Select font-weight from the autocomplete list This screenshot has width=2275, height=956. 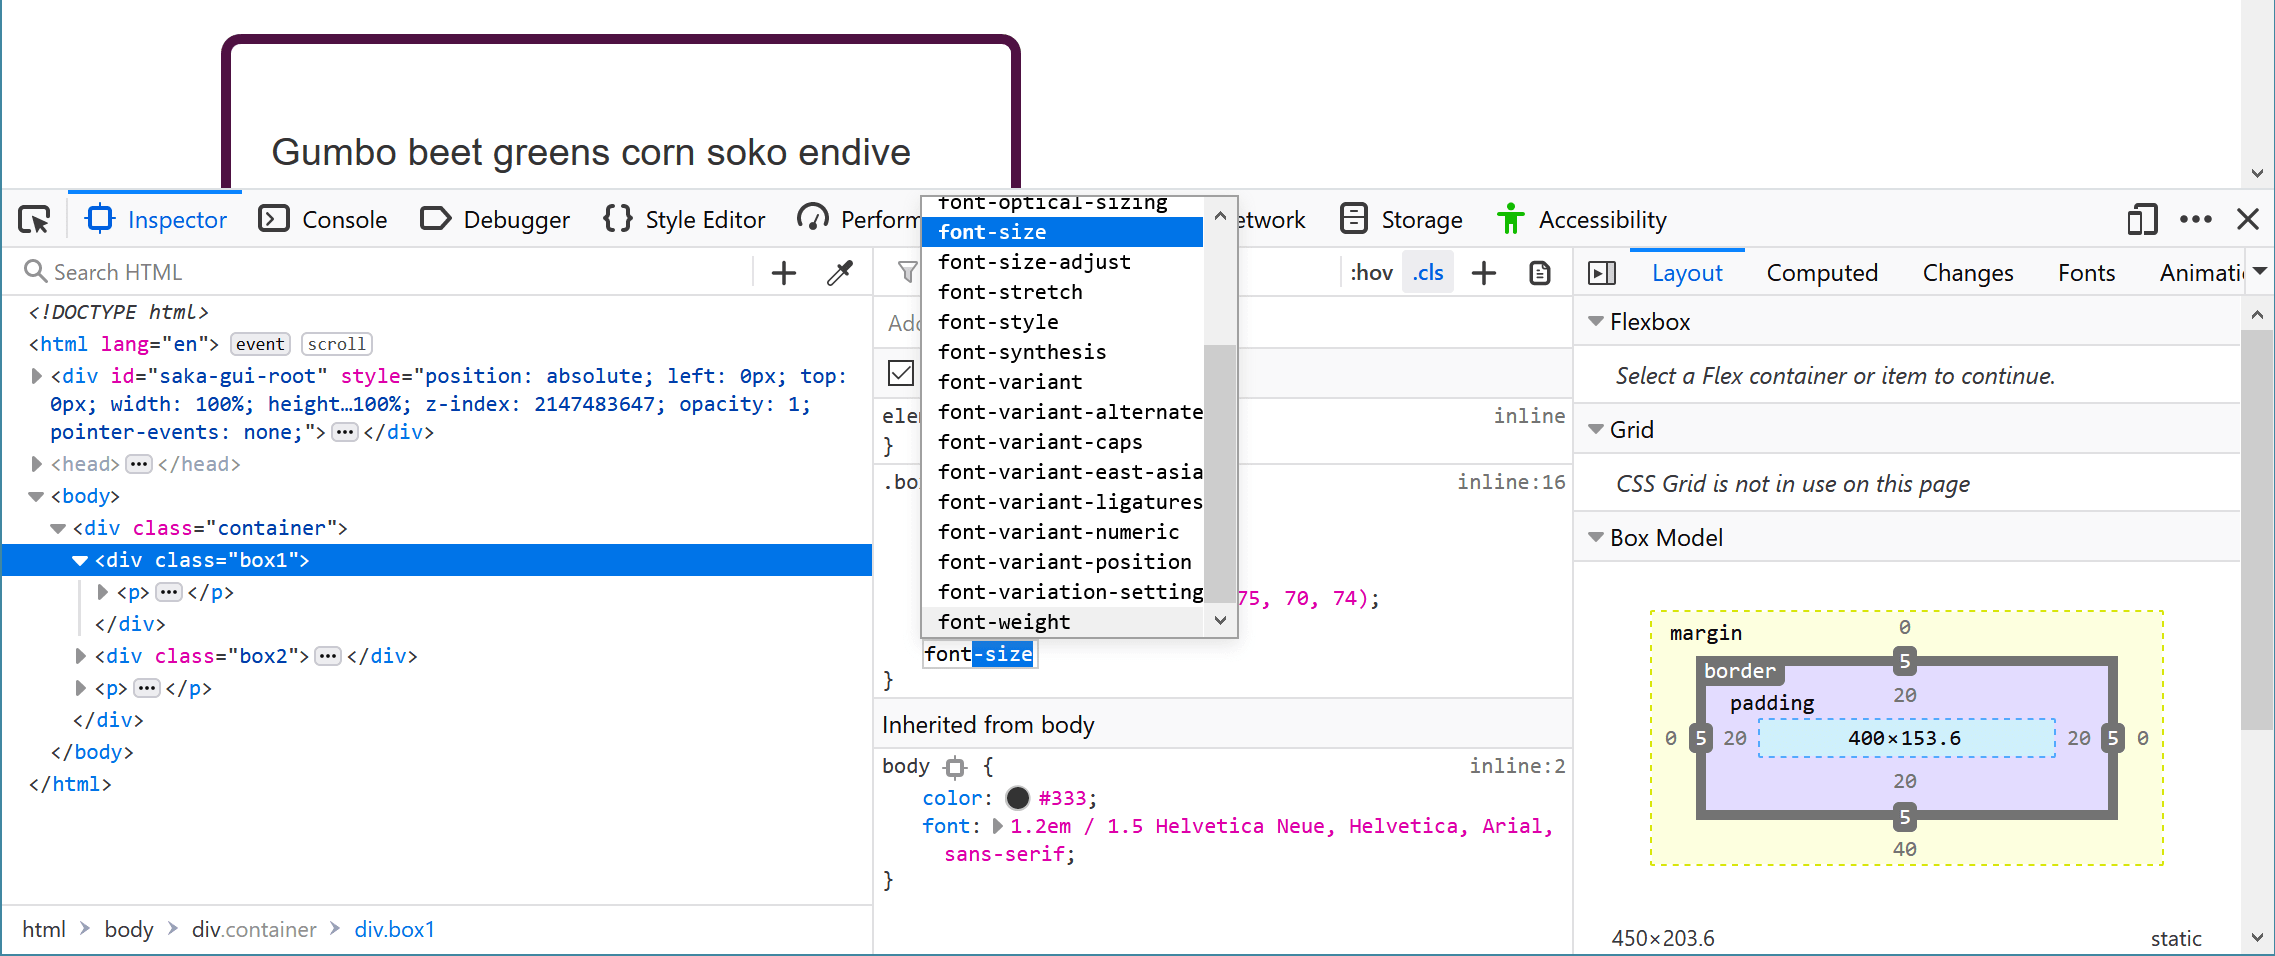coord(1004,621)
